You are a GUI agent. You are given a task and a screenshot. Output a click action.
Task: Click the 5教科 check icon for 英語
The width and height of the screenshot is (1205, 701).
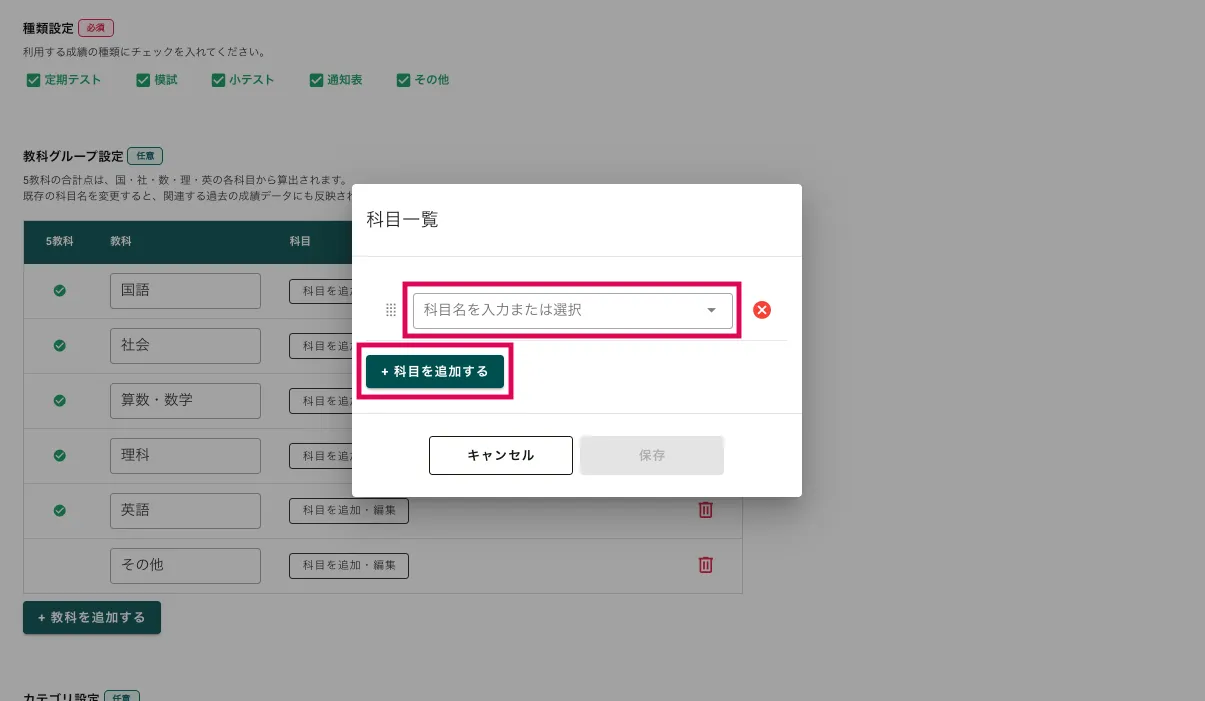click(59, 510)
